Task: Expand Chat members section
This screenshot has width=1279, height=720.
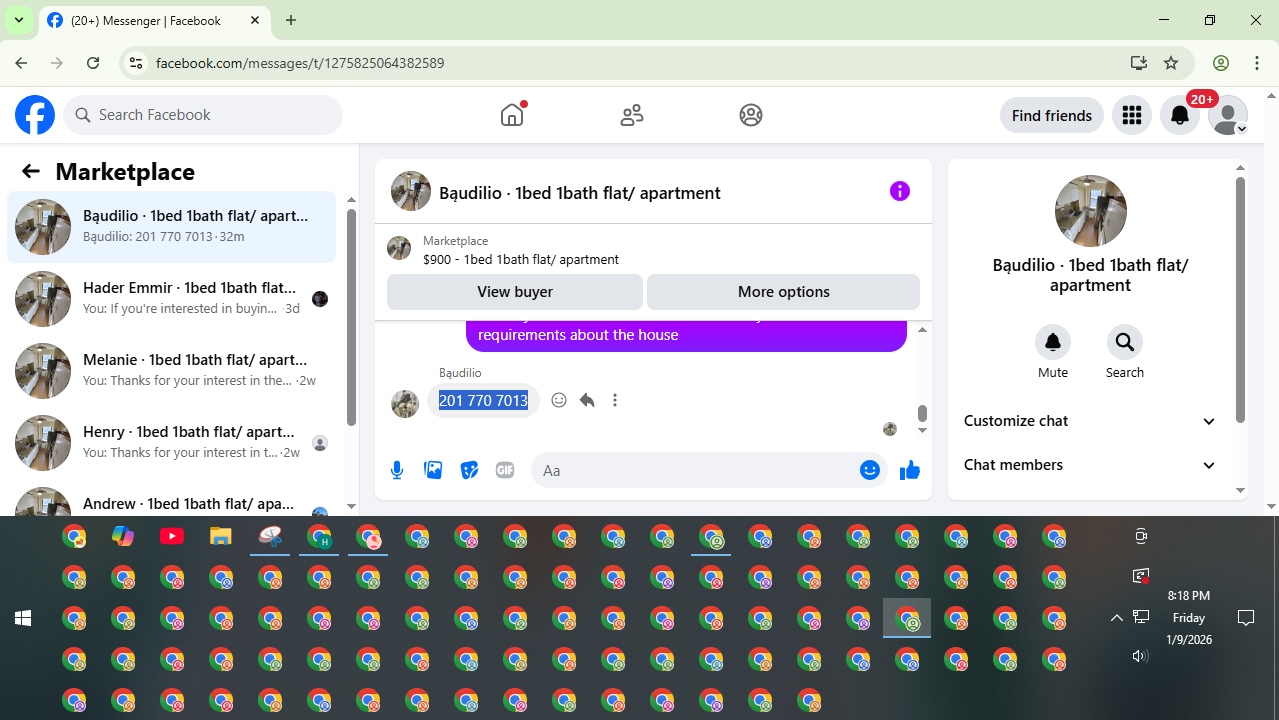Action: click(1090, 465)
